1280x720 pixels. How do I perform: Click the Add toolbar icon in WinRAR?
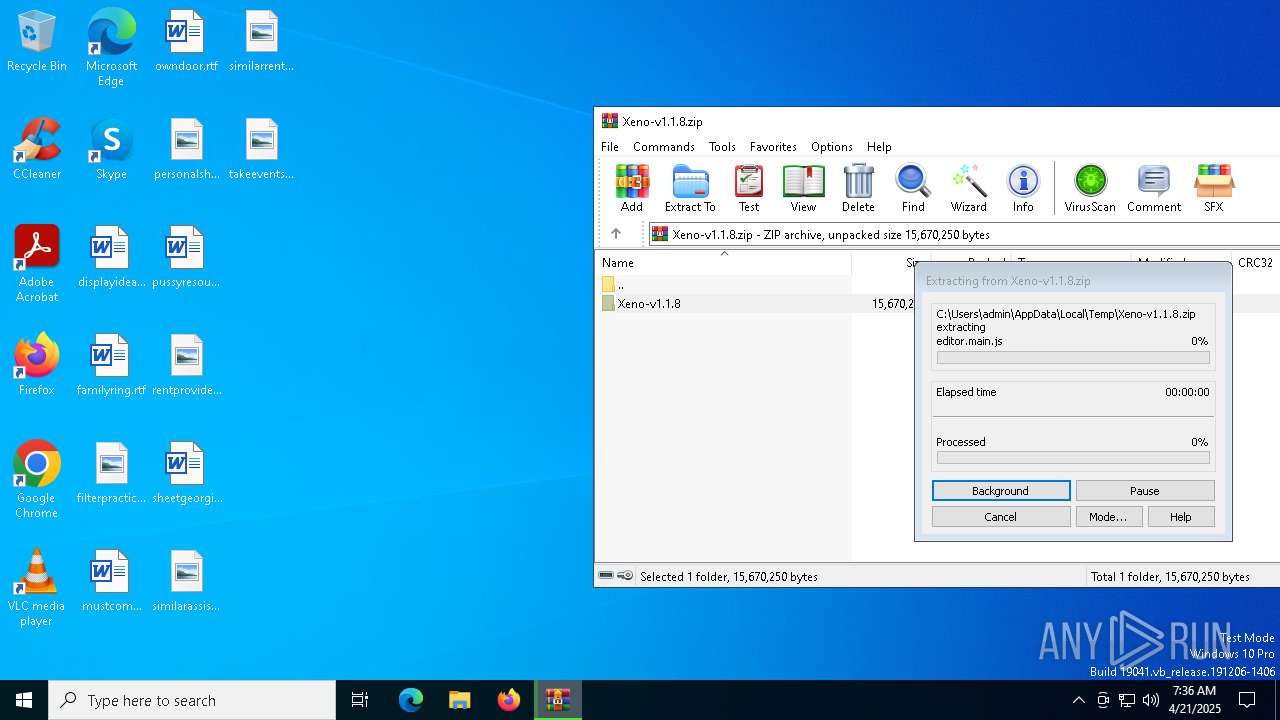[632, 189]
